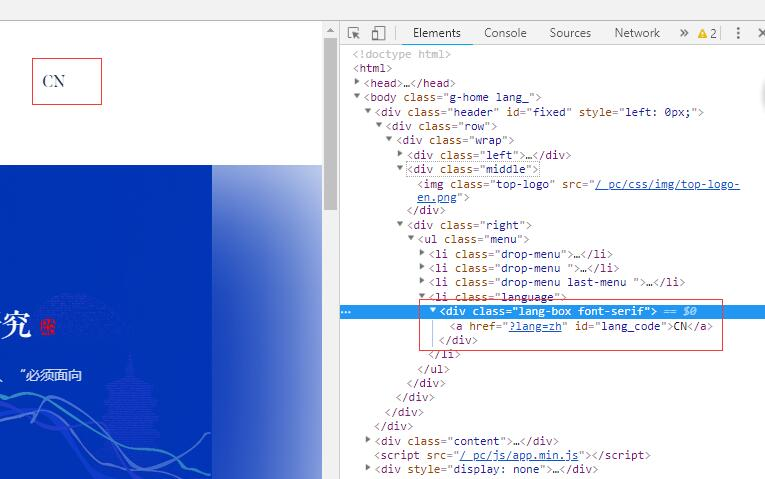Click the CN language link on page
Viewport: 765px width, 479px height.
click(54, 81)
